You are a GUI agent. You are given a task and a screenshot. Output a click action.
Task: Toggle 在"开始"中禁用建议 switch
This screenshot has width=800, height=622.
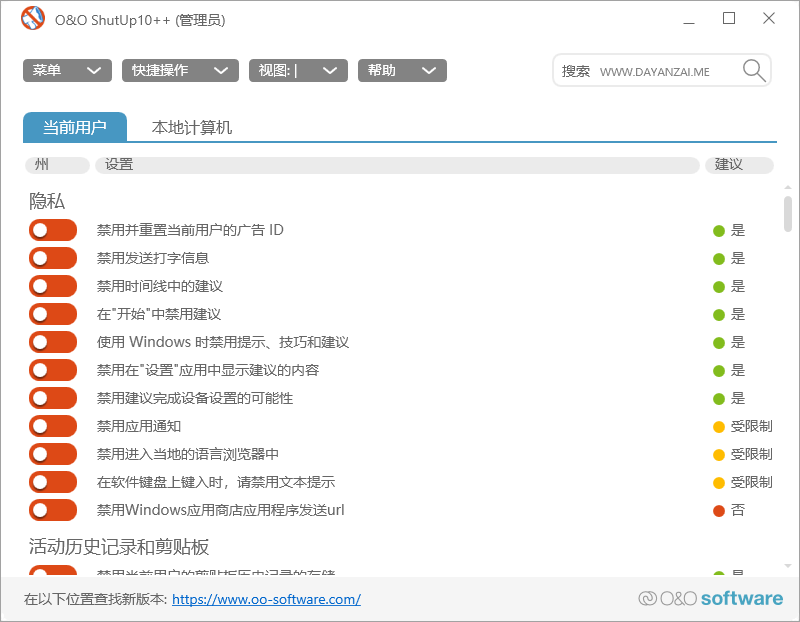(x=53, y=314)
